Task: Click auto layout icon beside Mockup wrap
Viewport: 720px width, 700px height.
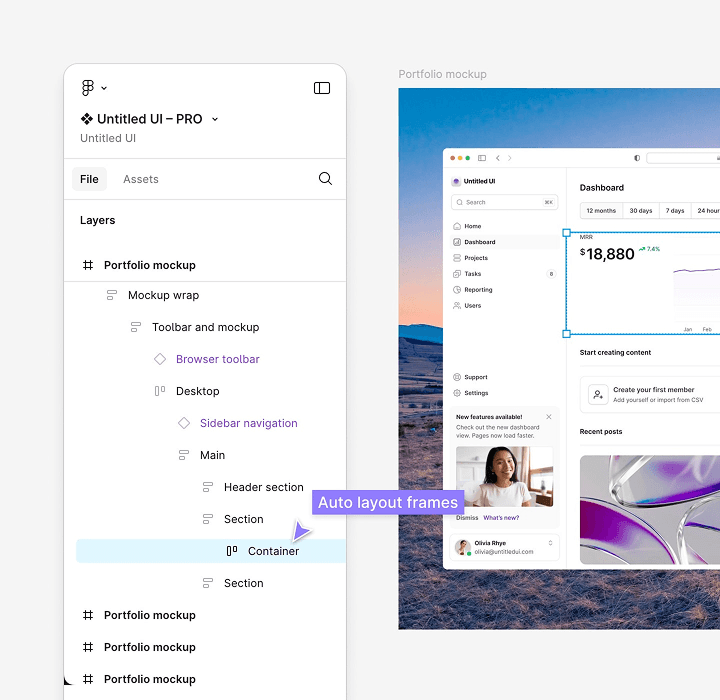Action: pyautogui.click(x=112, y=295)
